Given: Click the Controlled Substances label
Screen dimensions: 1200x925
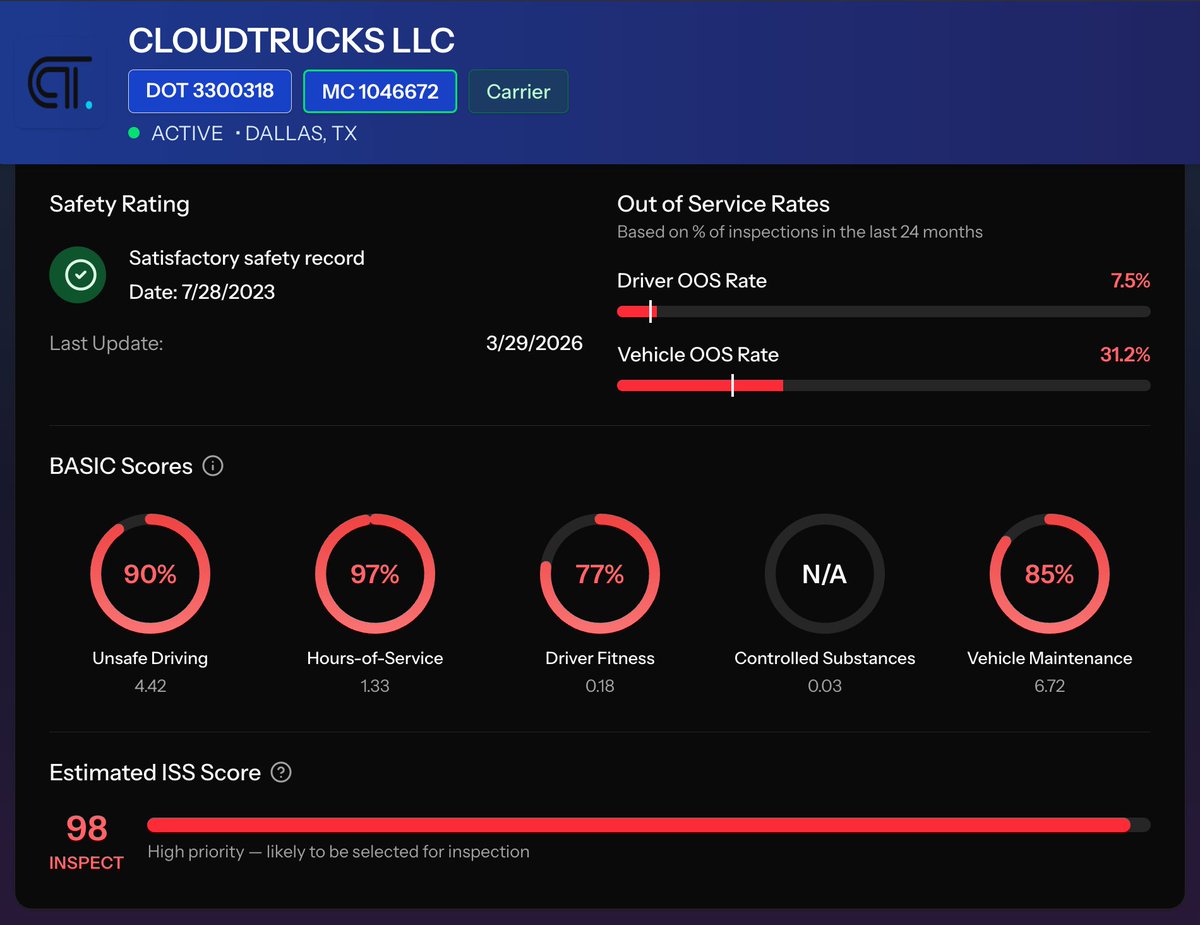Looking at the screenshot, I should click(x=825, y=658).
